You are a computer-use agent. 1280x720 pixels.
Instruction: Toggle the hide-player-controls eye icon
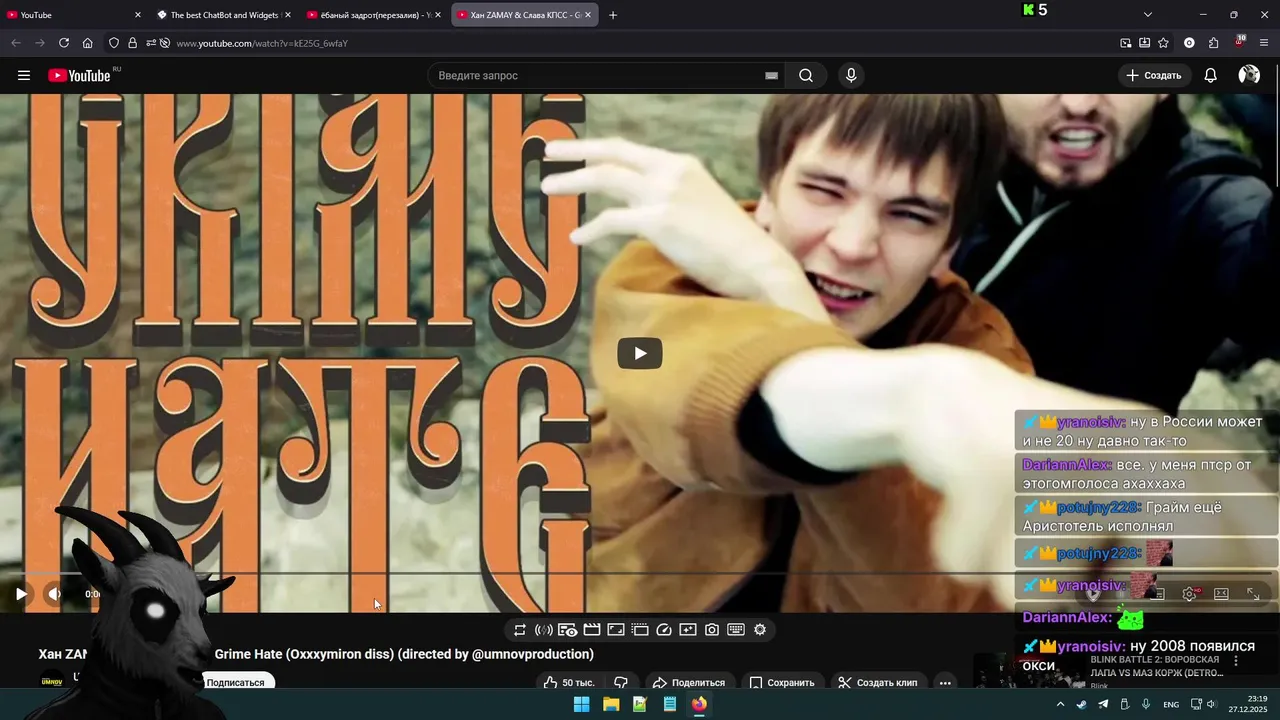click(x=568, y=630)
